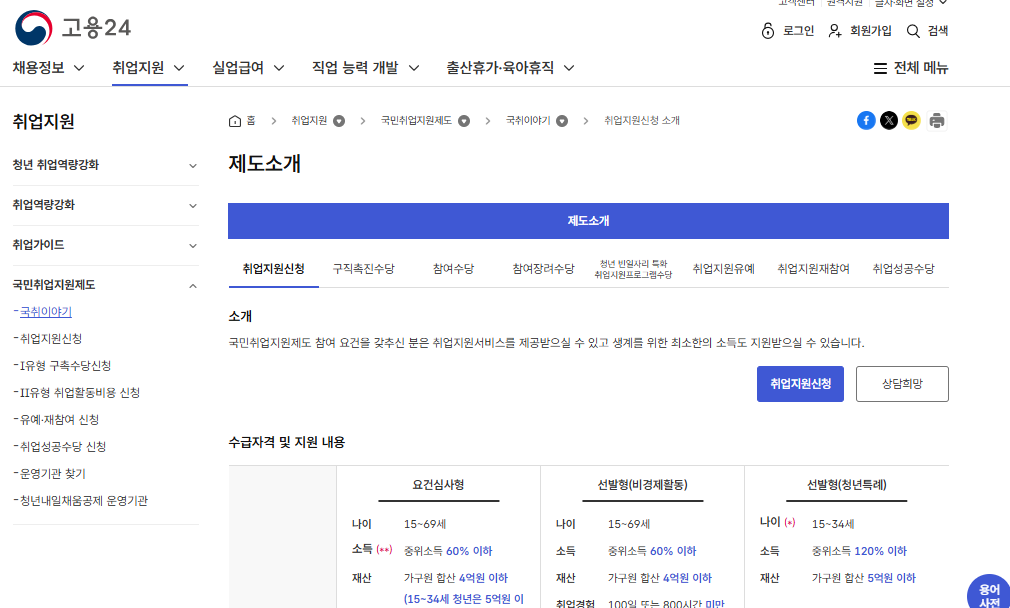Share the page via the Facebook icon
This screenshot has width=1010, height=608.
[866, 120]
